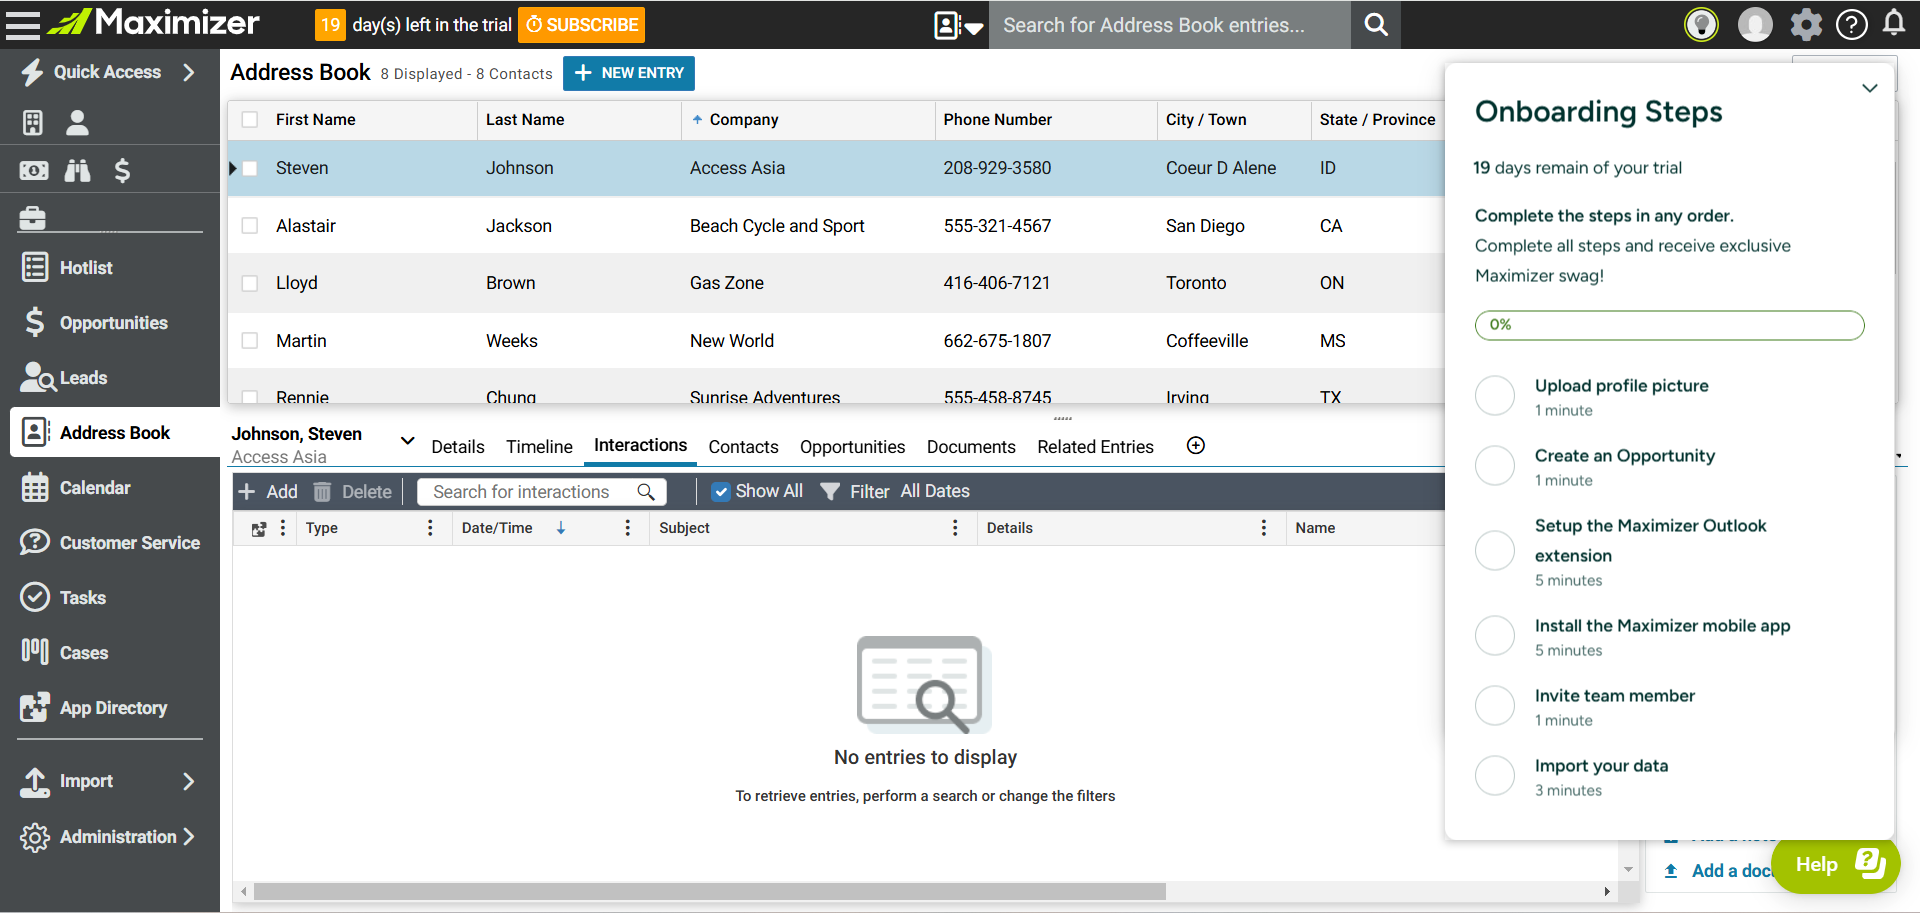This screenshot has height=913, width=1920.
Task: Check the Steven Johnson row checkbox
Action: tap(250, 168)
